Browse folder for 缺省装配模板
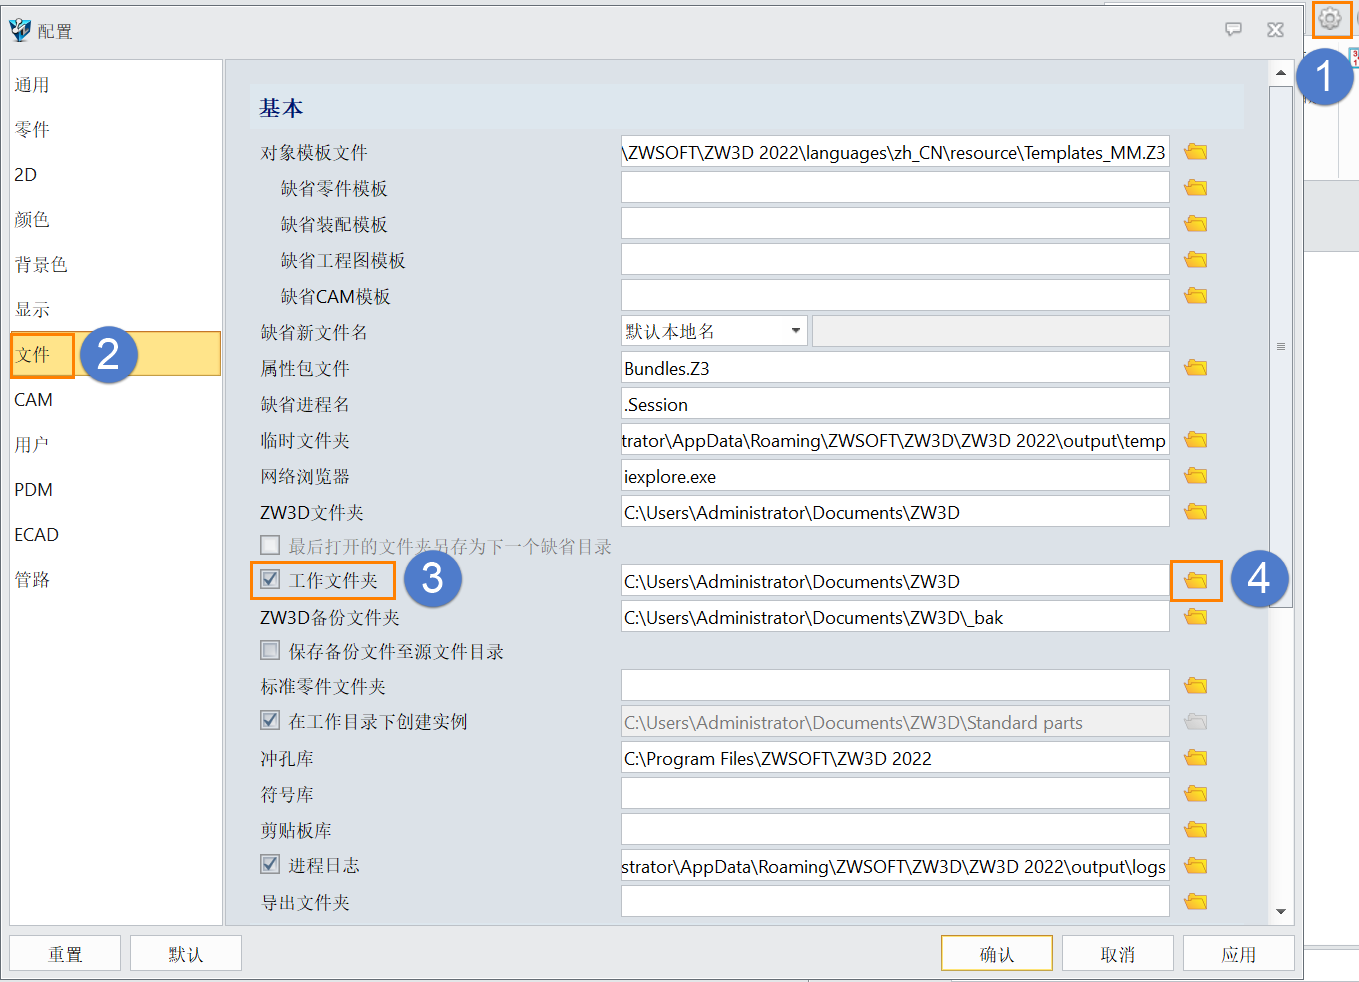Image resolution: width=1359 pixels, height=982 pixels. click(1196, 224)
